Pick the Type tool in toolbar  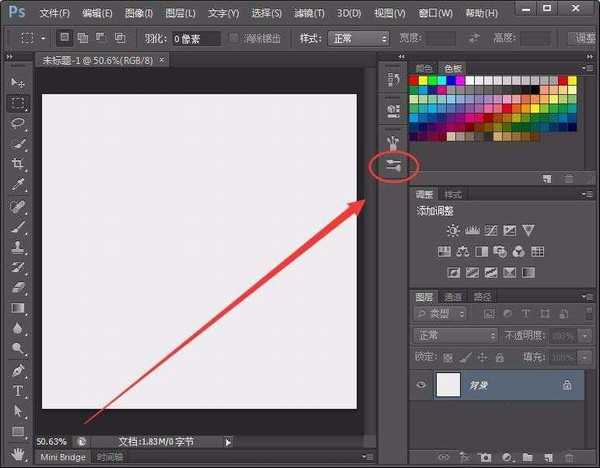pyautogui.click(x=18, y=390)
